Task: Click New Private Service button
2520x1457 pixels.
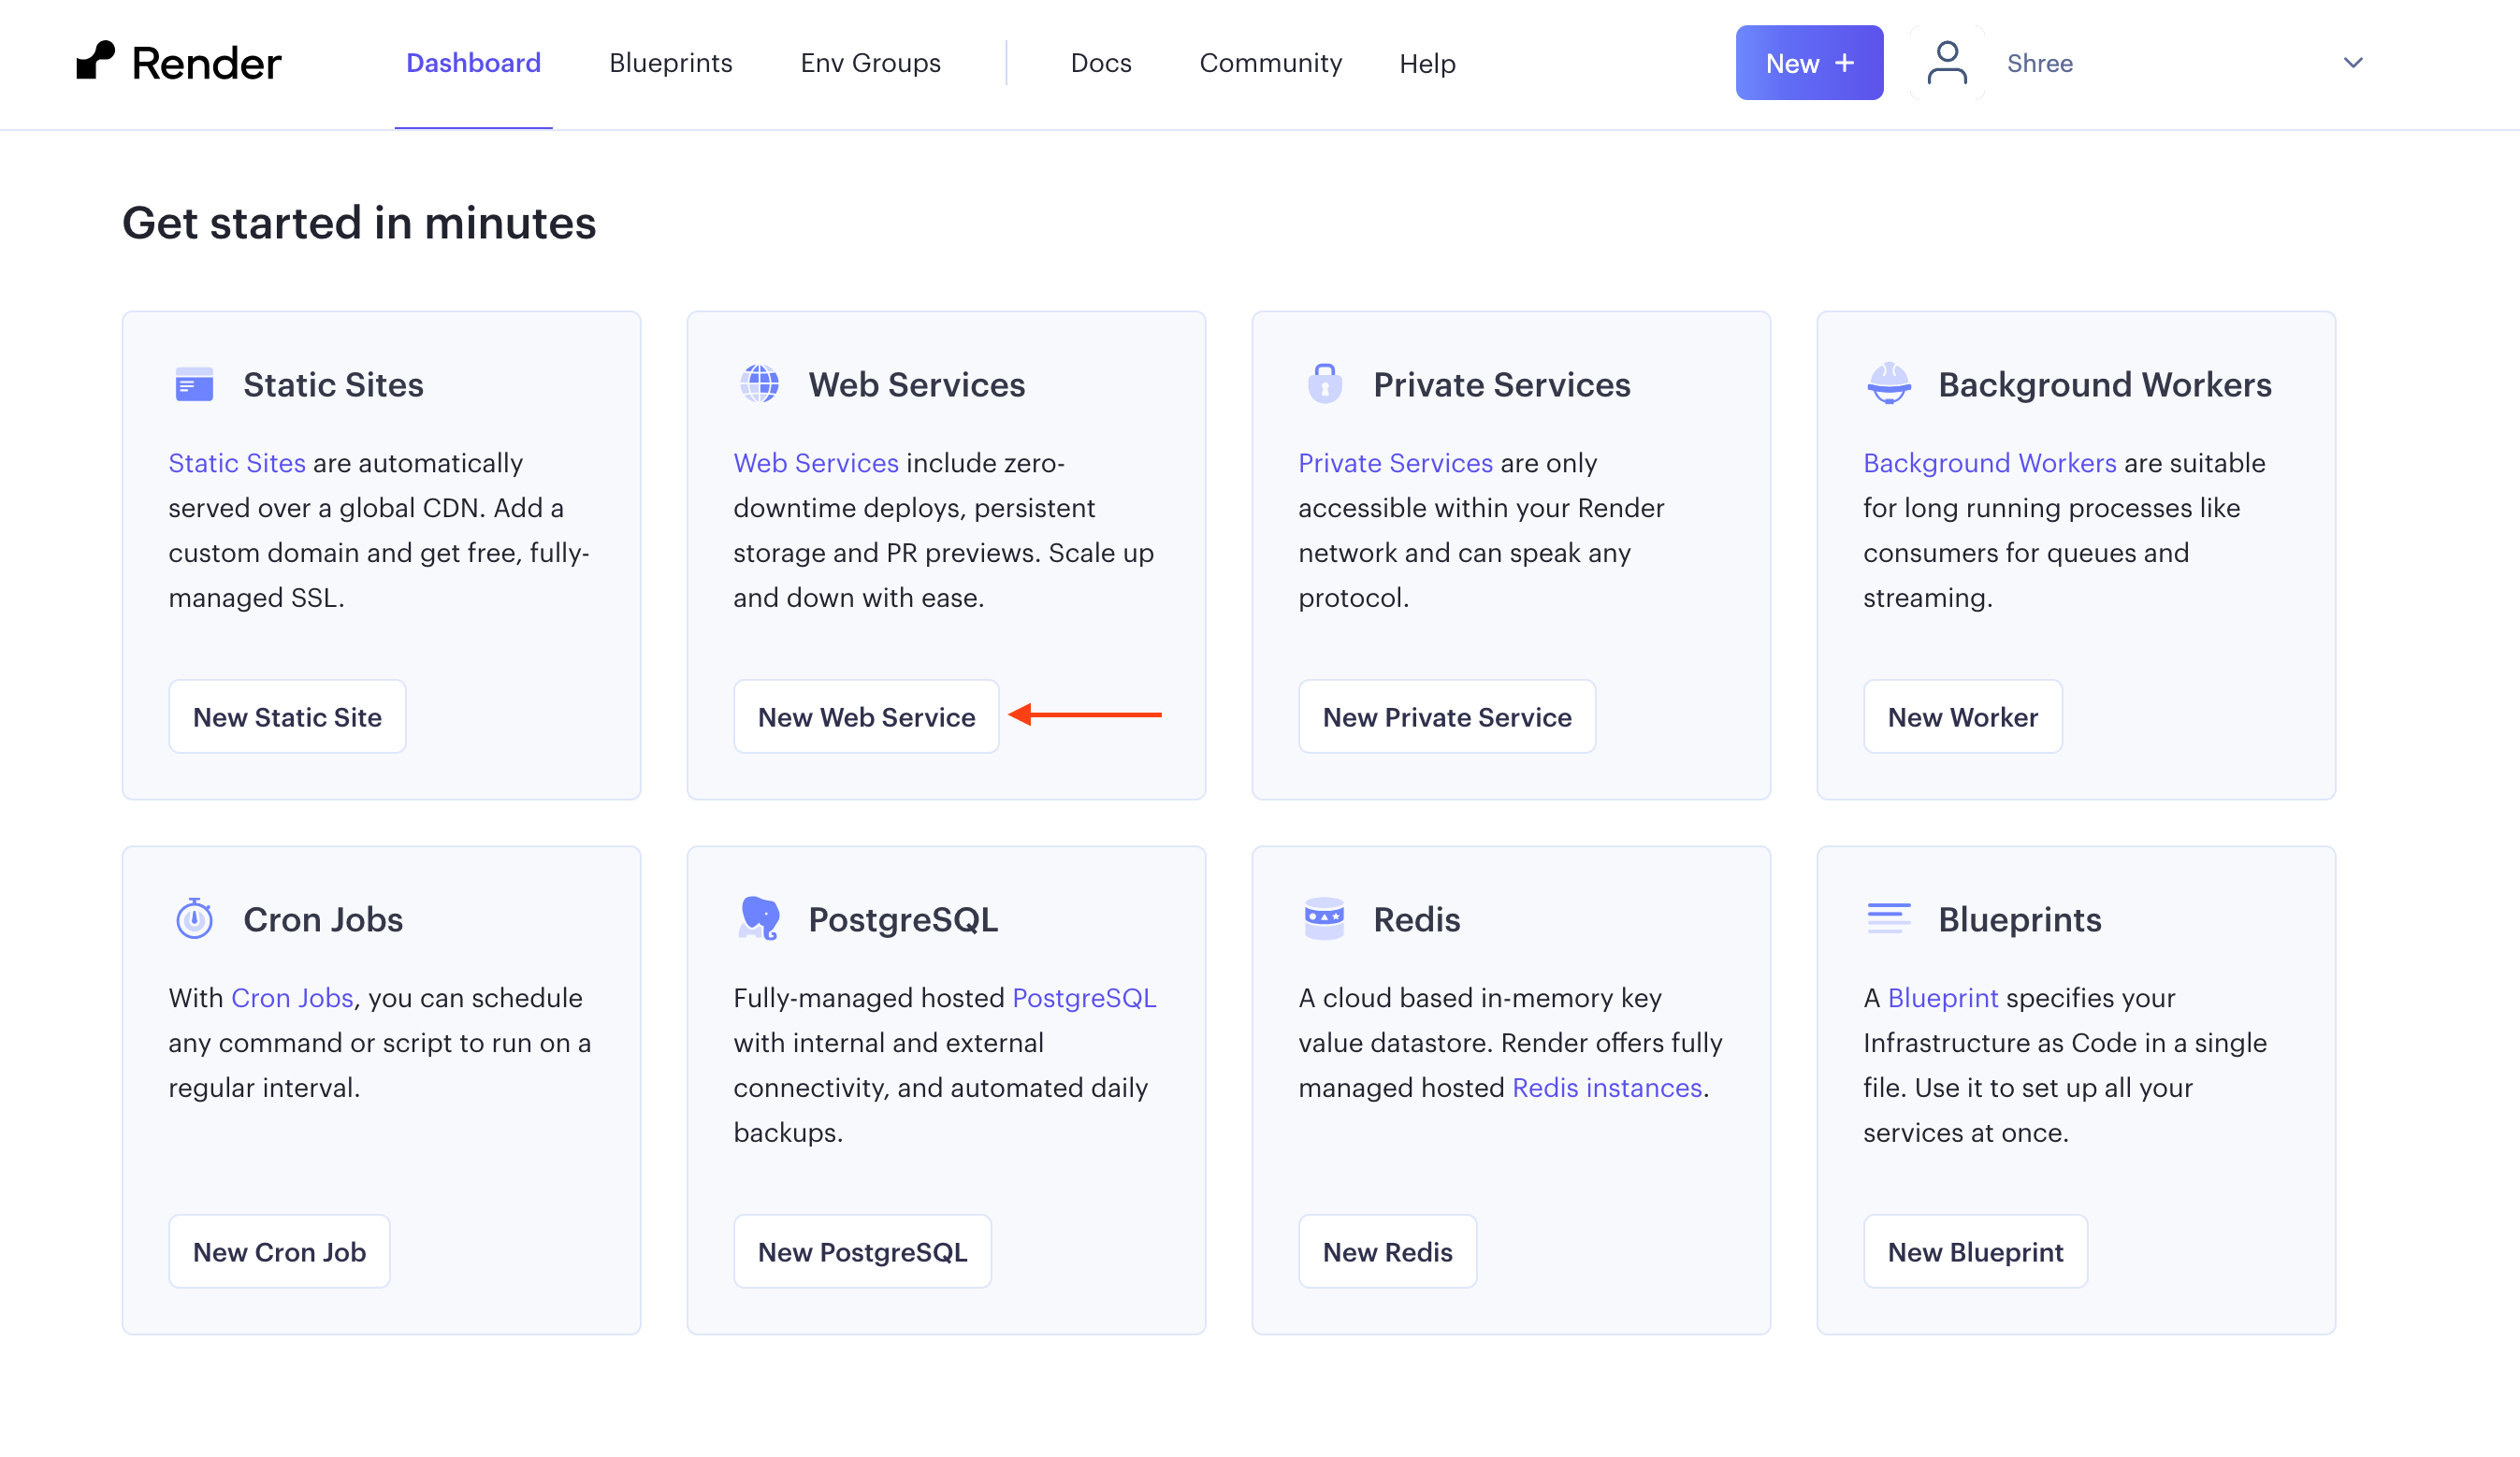Action: coord(1447,716)
